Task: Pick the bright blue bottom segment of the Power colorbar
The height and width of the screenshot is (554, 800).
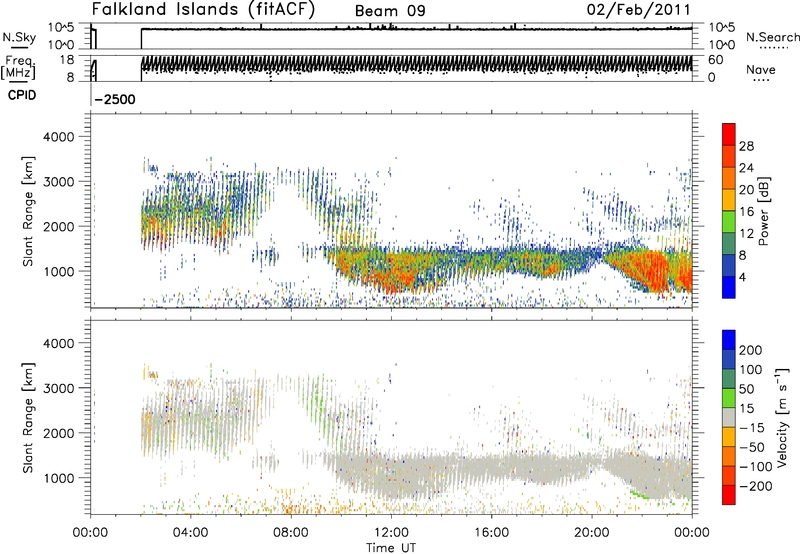Action: 729,287
